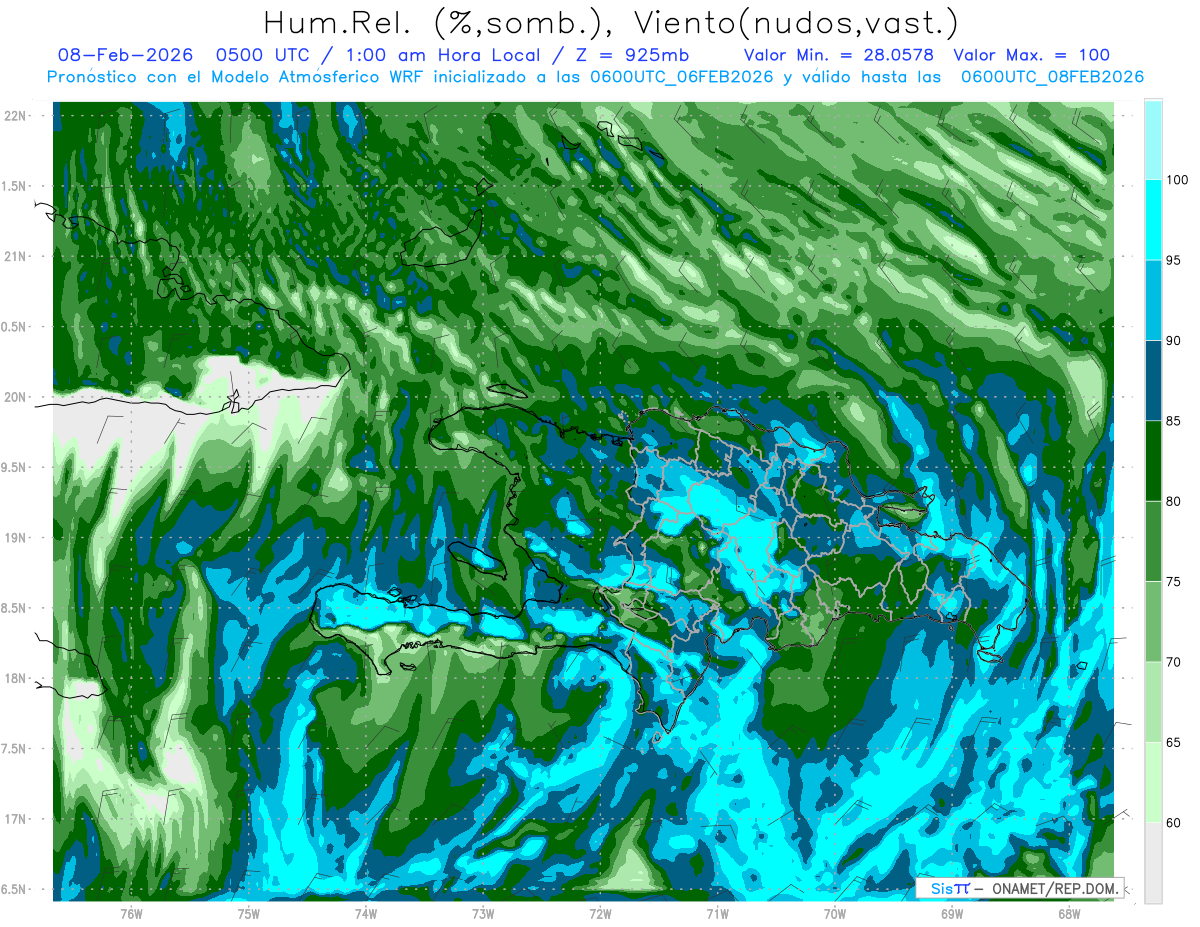Image resolution: width=1200 pixels, height=927 pixels.
Task: Click the medium green 75–80 colorbar segment
Action: [x=1153, y=541]
